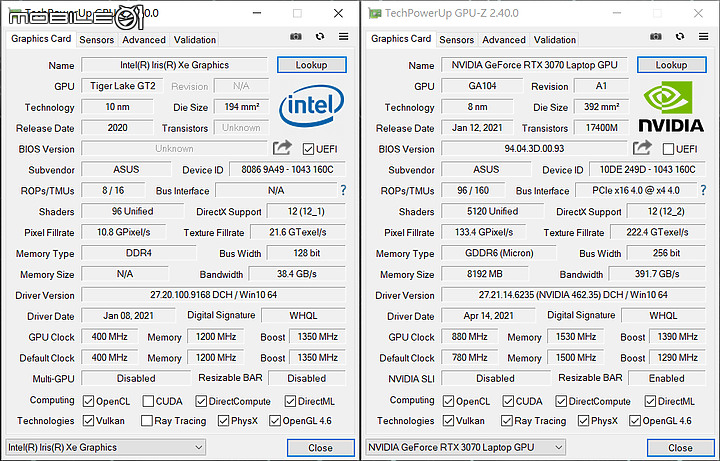Click Name field NVIDIA GeForce RTX 3070 Laptop GPU

coord(534,65)
